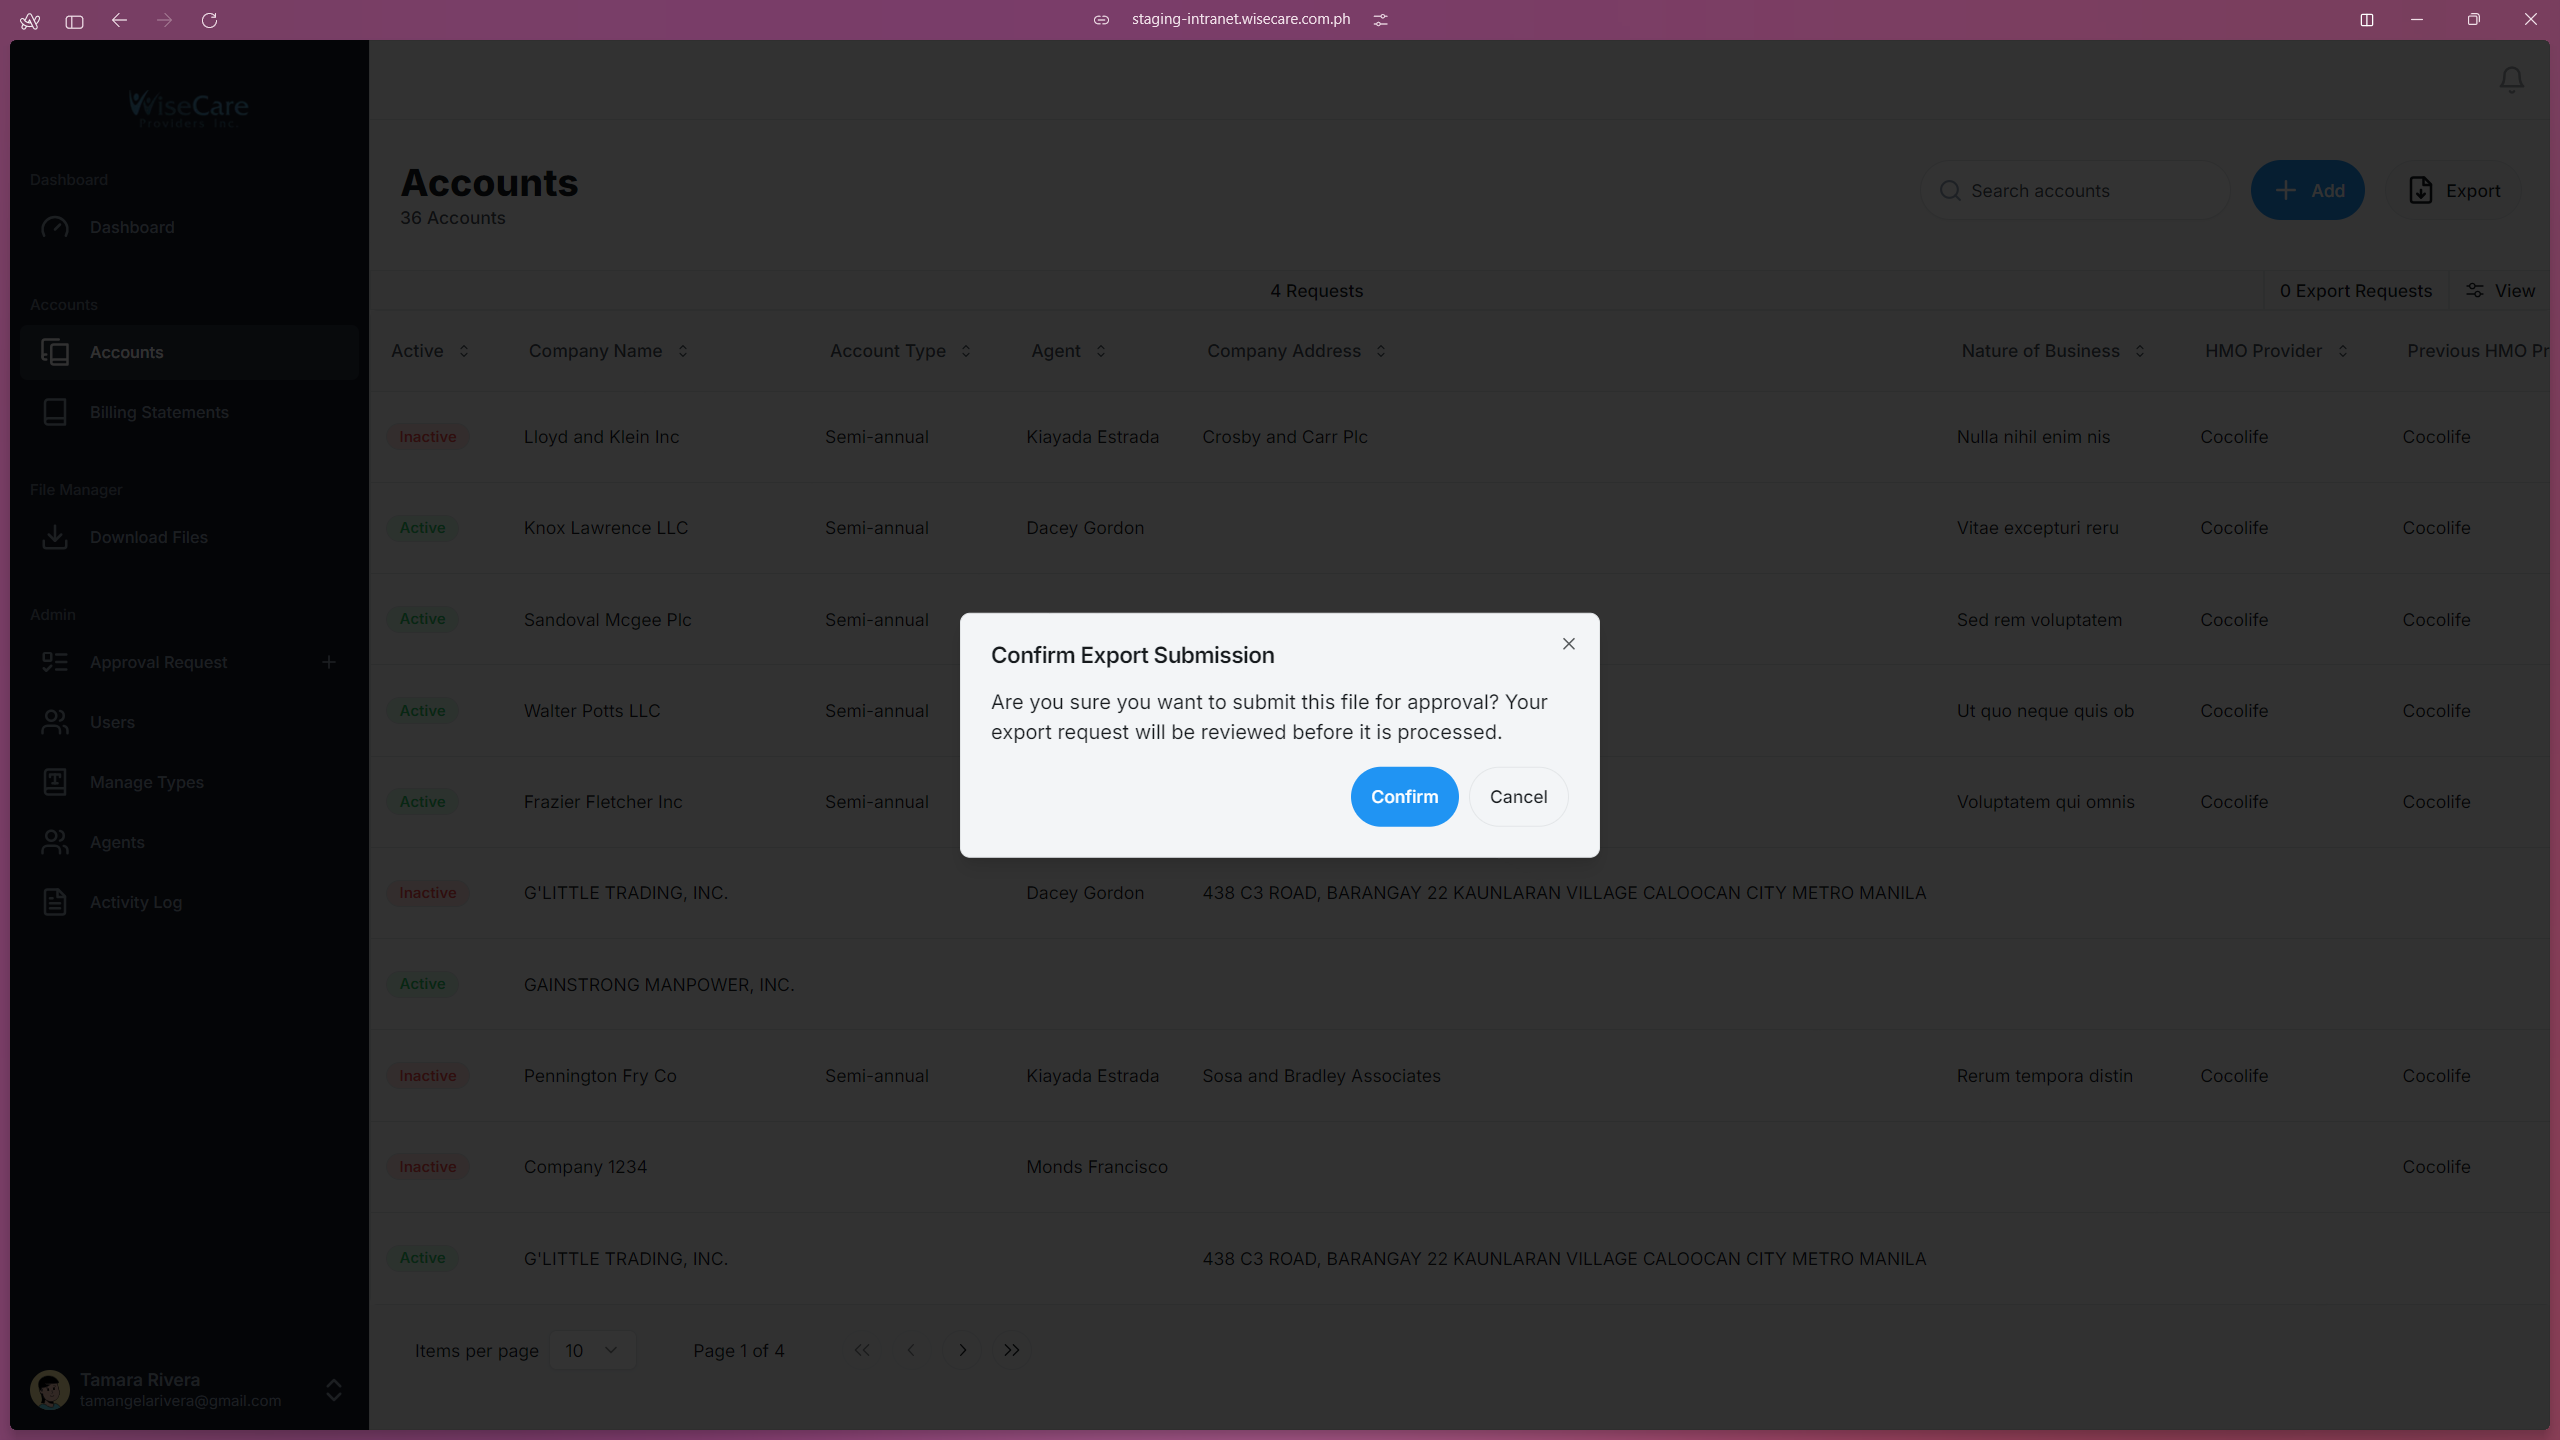Click the Export download icon
The height and width of the screenshot is (1440, 2560).
point(2421,190)
